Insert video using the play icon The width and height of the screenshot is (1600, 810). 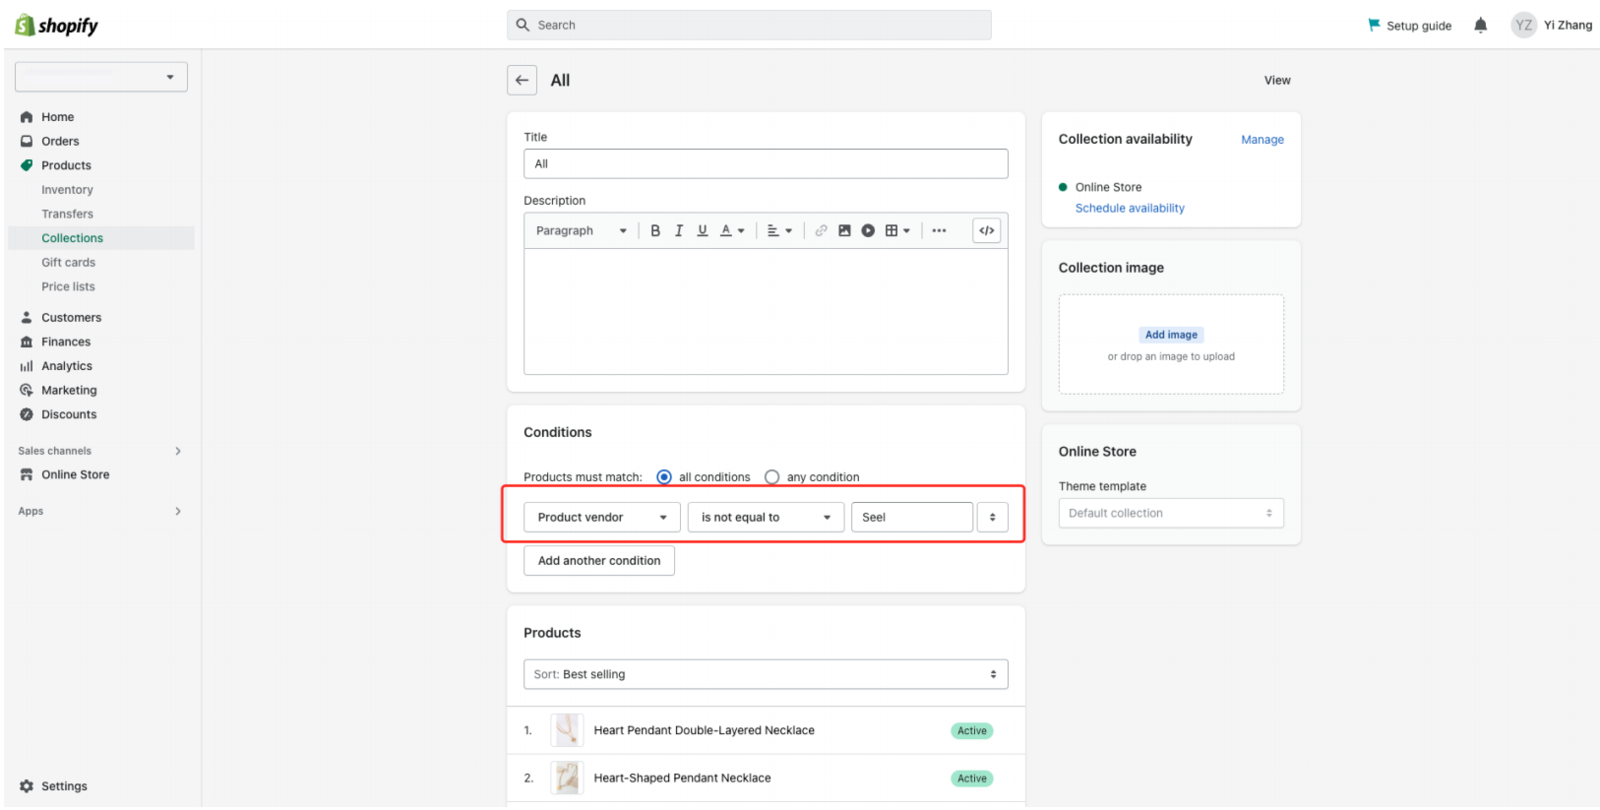click(868, 231)
